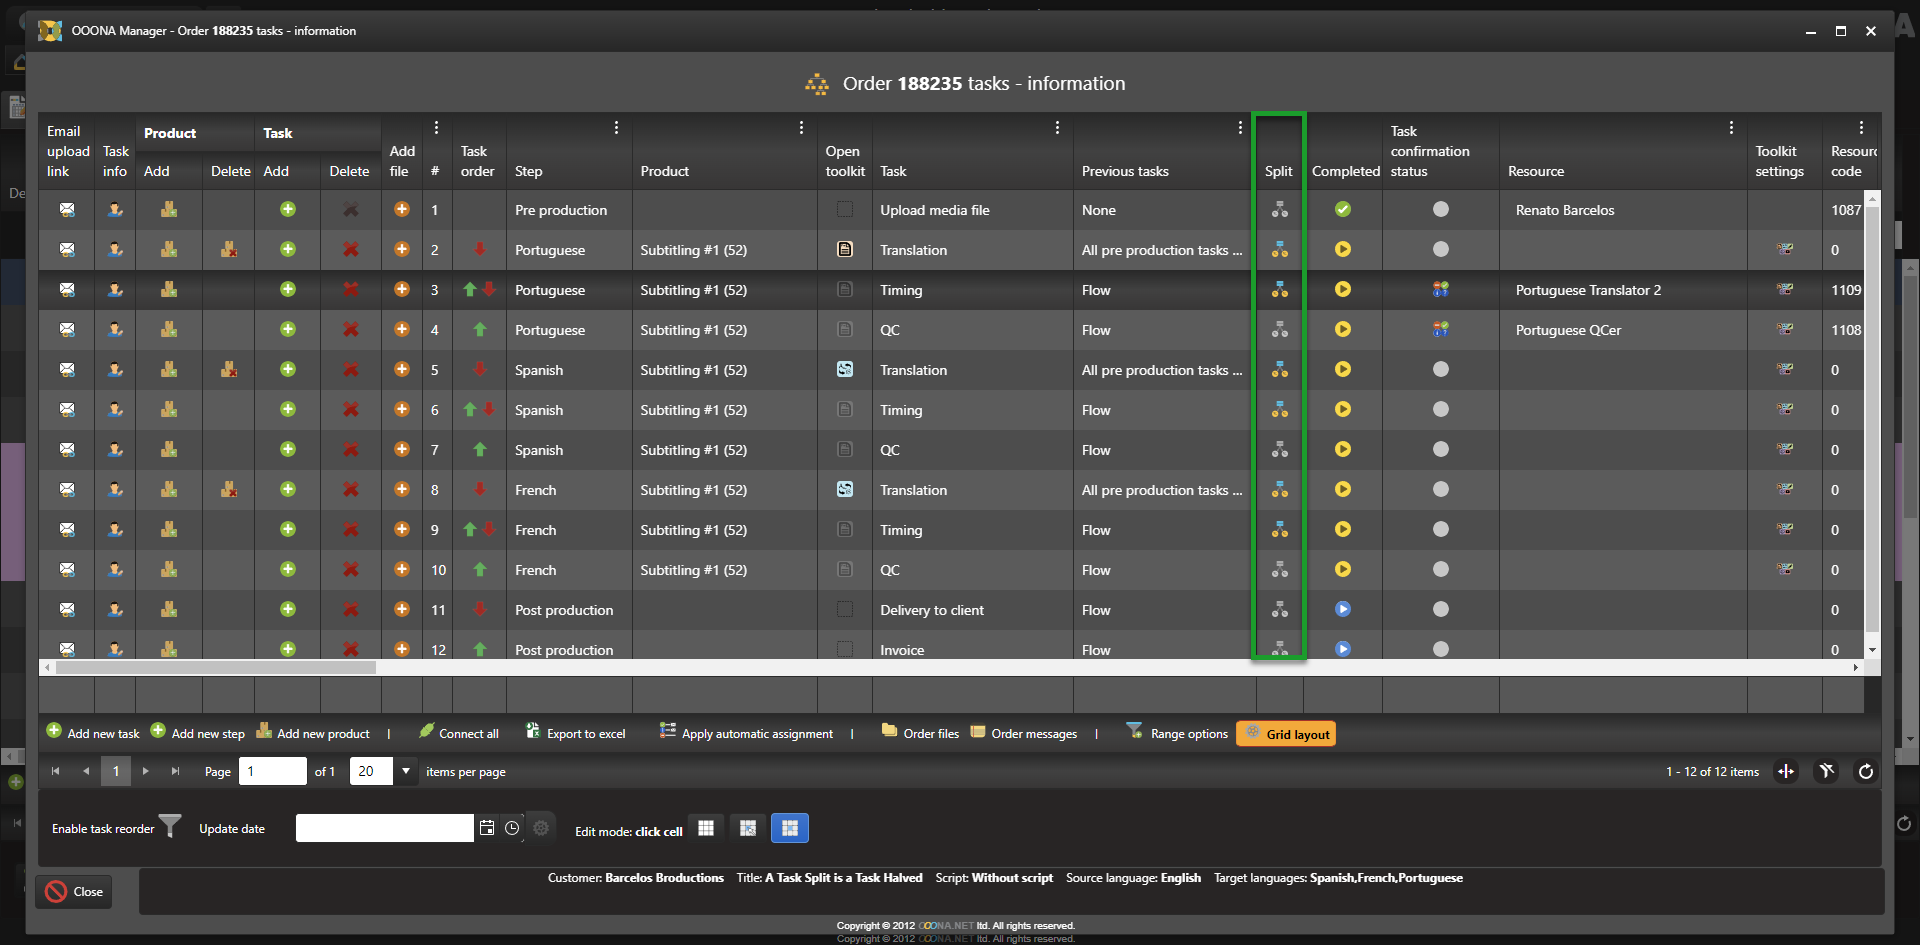Click the grid's horizontal scrollbar thumb
The width and height of the screenshot is (1920, 945).
pos(215,667)
